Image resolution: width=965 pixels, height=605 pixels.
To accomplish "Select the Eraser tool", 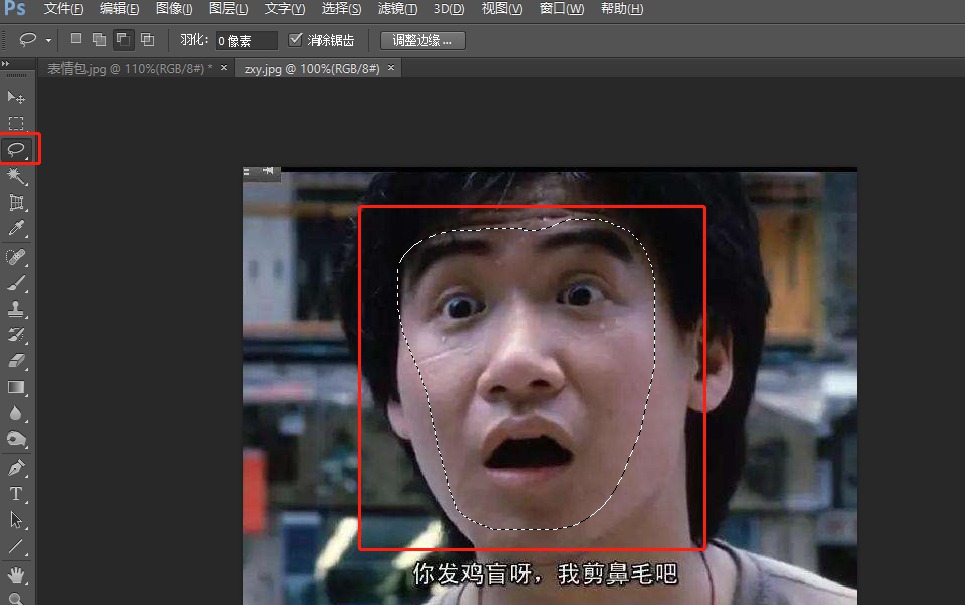I will pyautogui.click(x=16, y=360).
